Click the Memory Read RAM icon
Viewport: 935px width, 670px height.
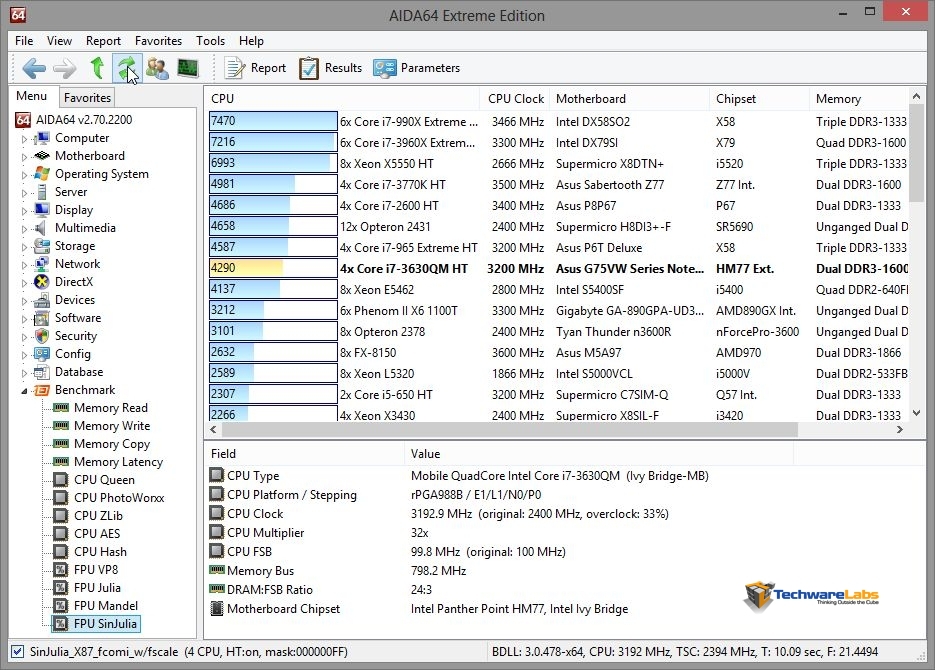[61, 408]
